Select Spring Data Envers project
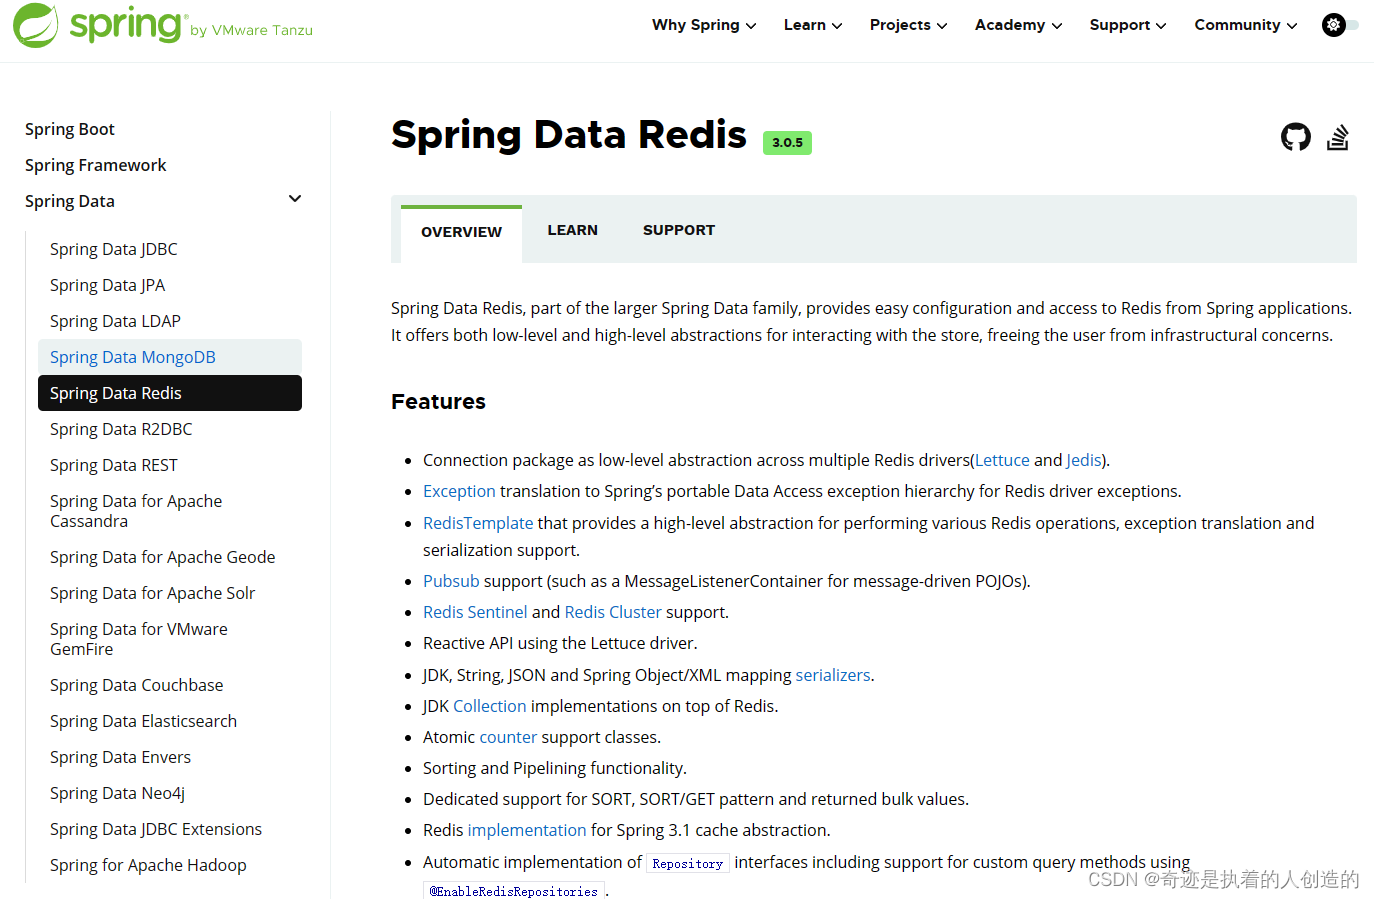 tap(120, 757)
